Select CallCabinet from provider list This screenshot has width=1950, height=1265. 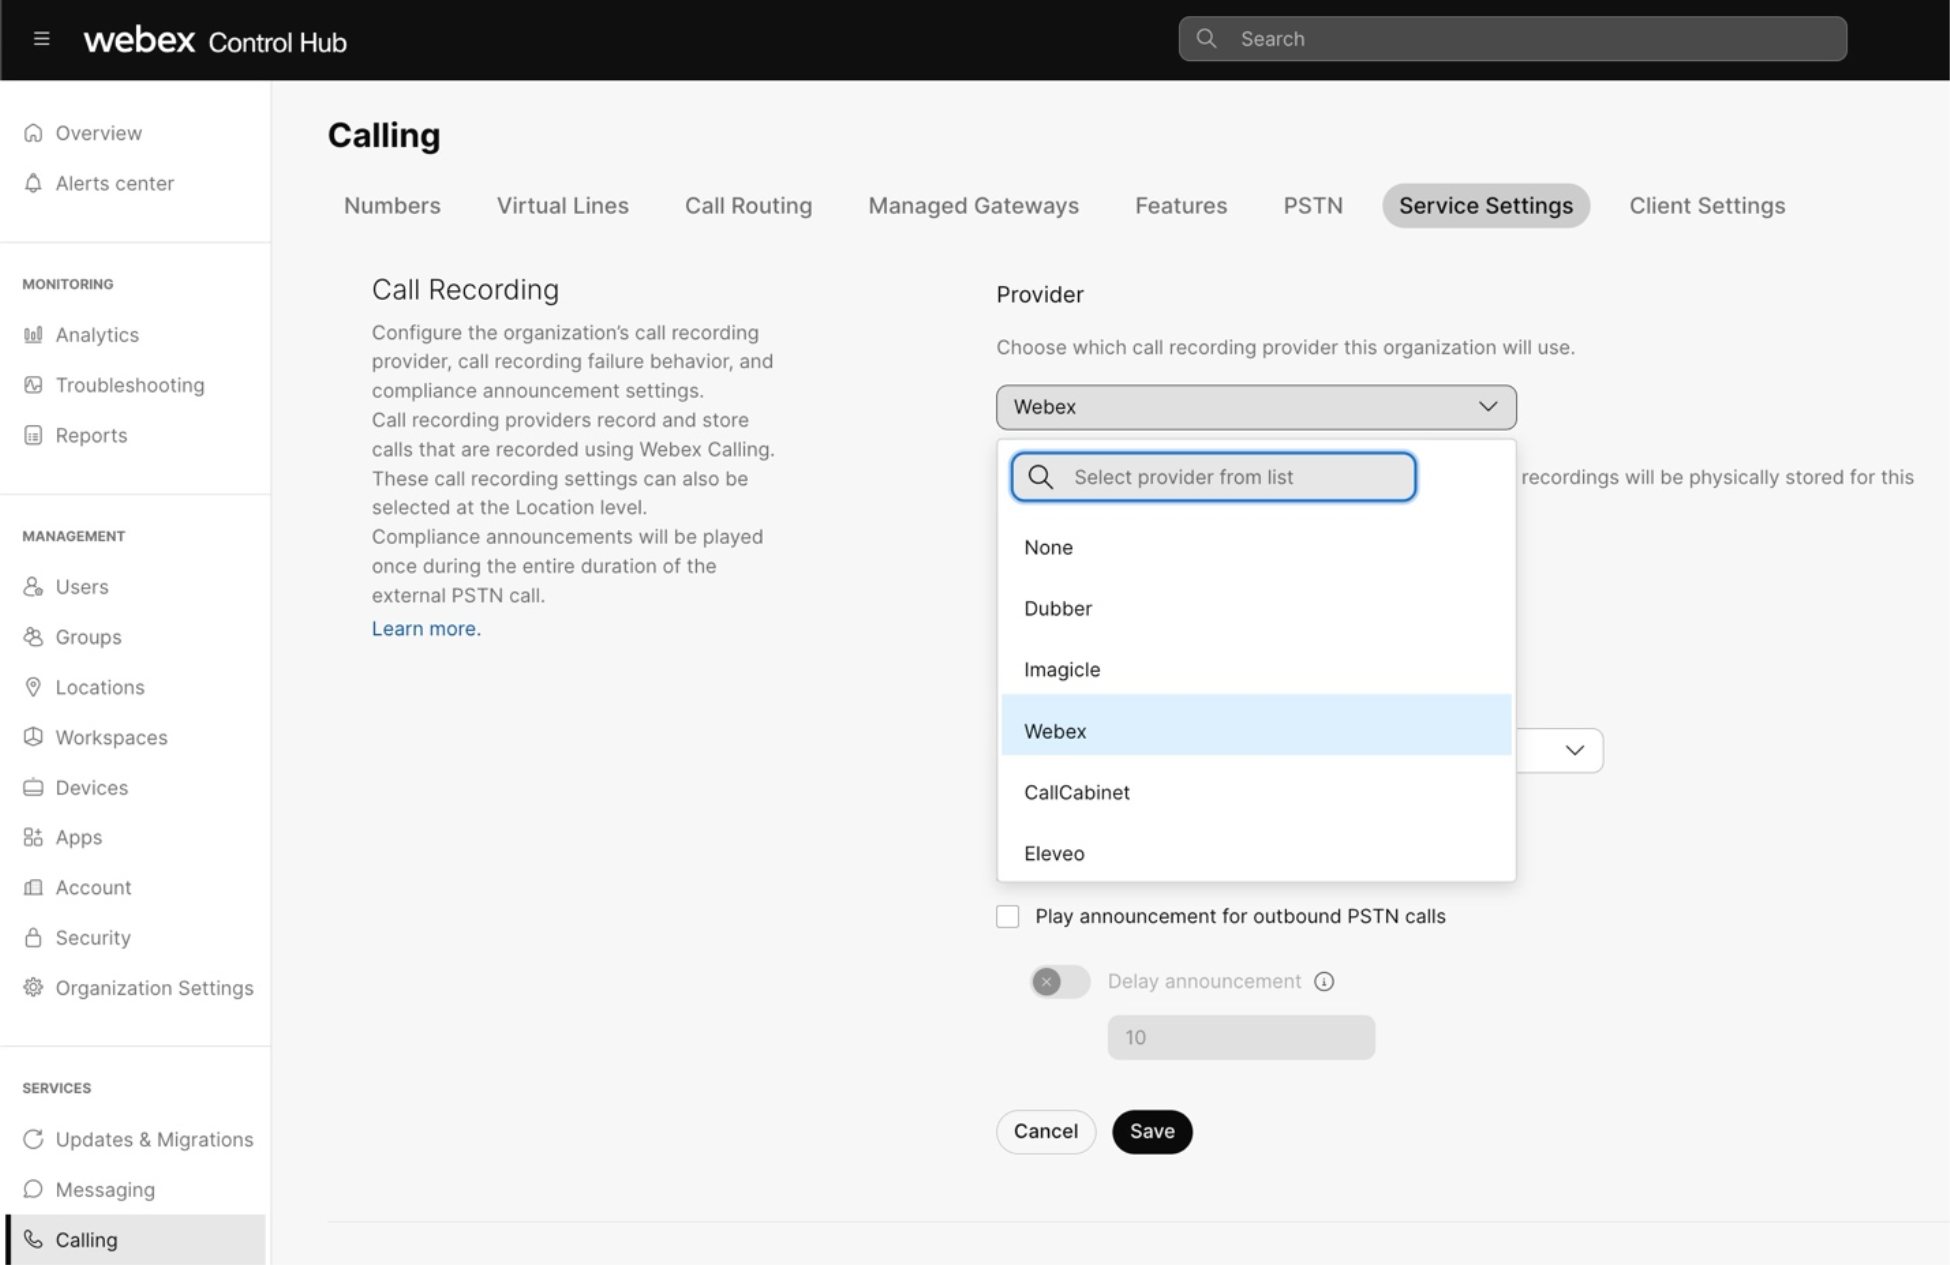[1256, 792]
